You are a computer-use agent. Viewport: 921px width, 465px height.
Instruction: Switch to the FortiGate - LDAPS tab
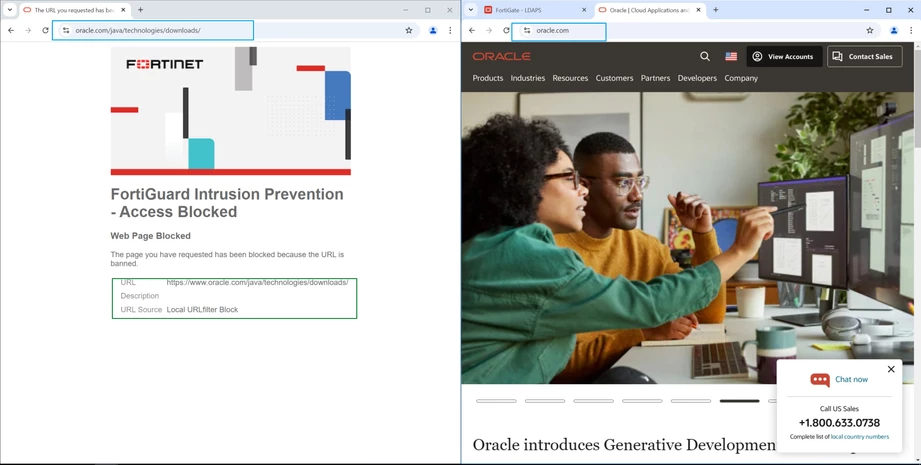click(x=534, y=10)
